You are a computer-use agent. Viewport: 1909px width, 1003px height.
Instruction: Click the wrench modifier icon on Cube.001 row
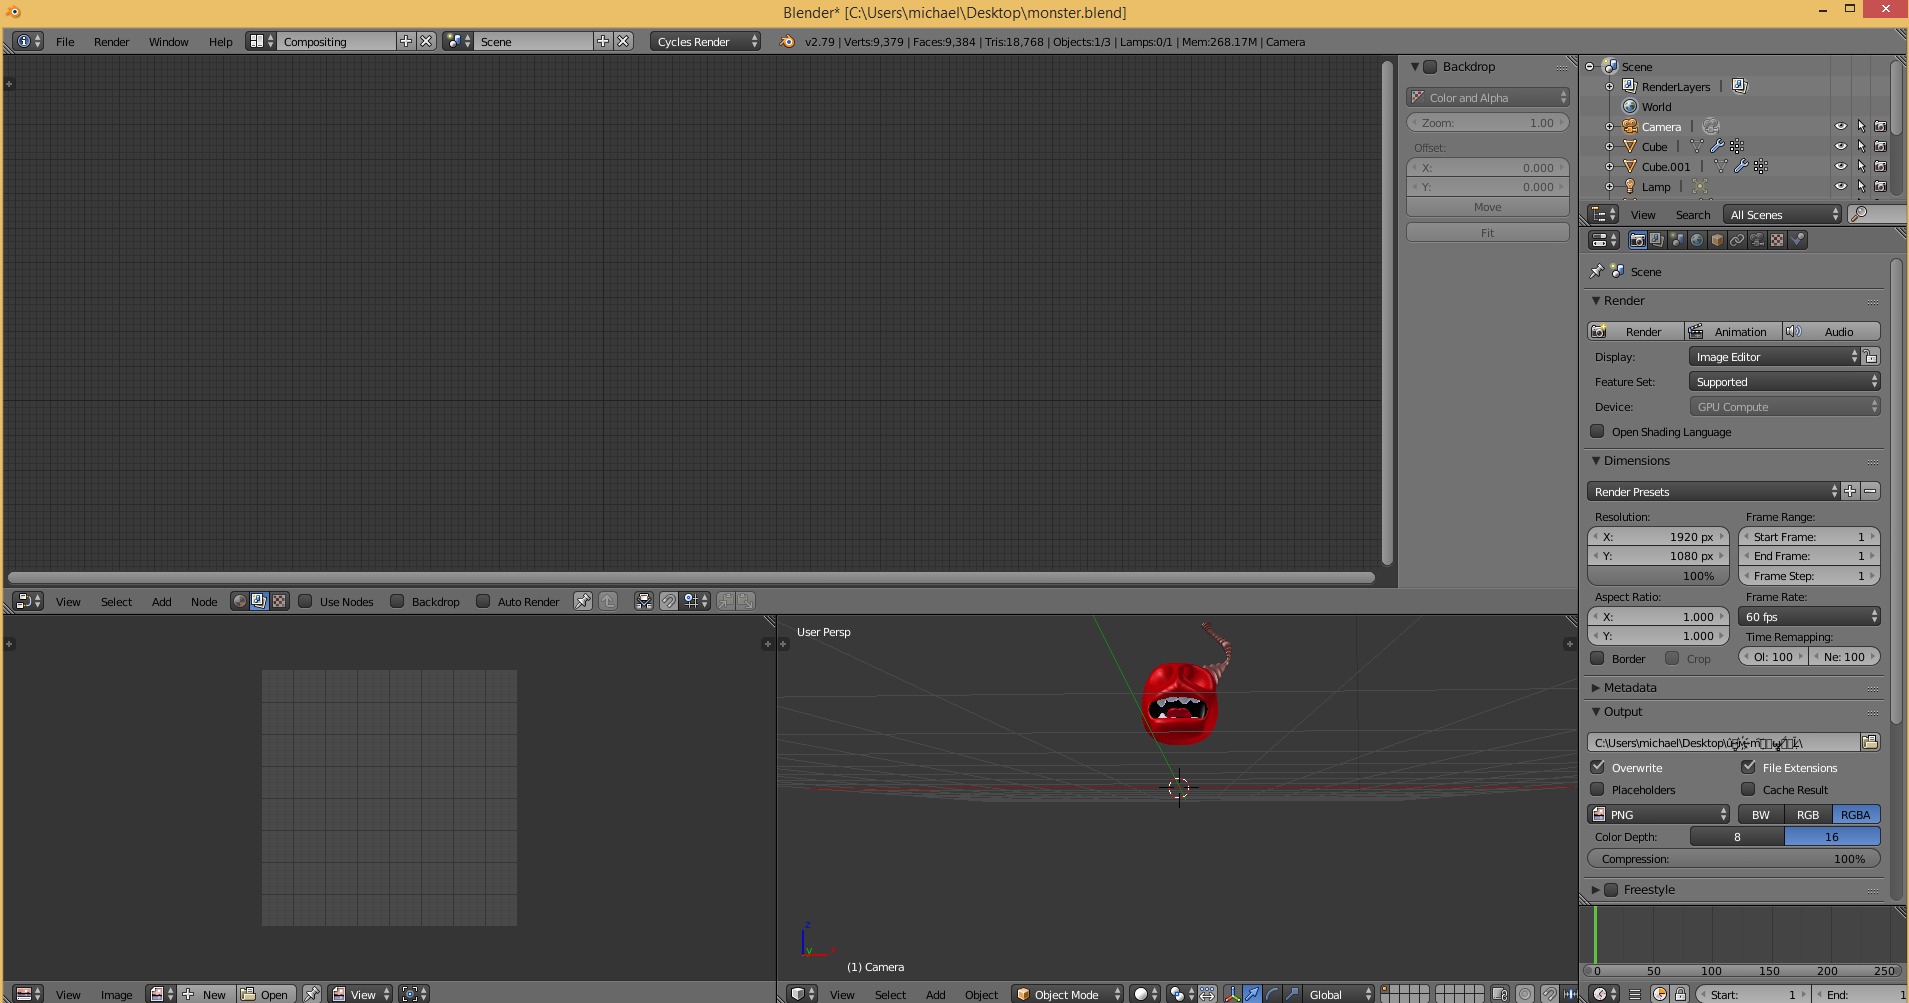click(x=1741, y=167)
